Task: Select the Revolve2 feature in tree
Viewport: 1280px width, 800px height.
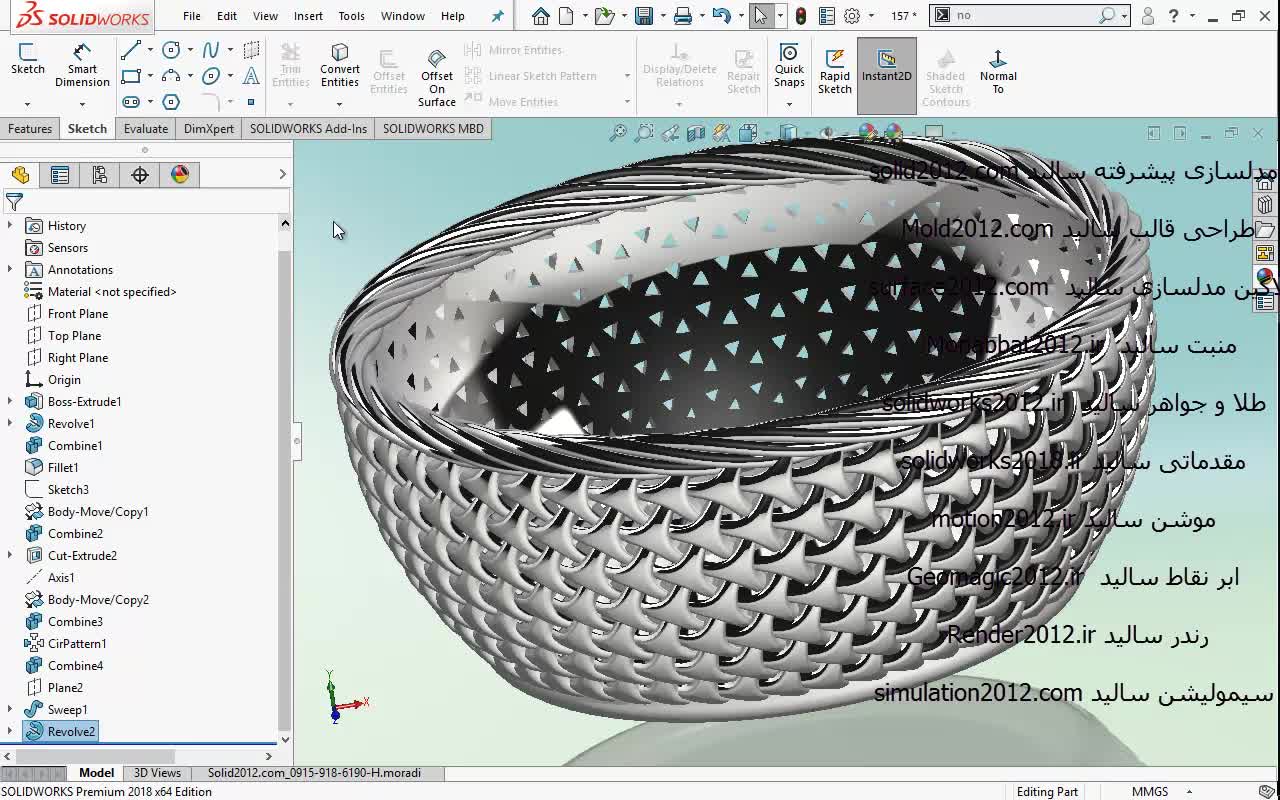Action: tap(60, 732)
